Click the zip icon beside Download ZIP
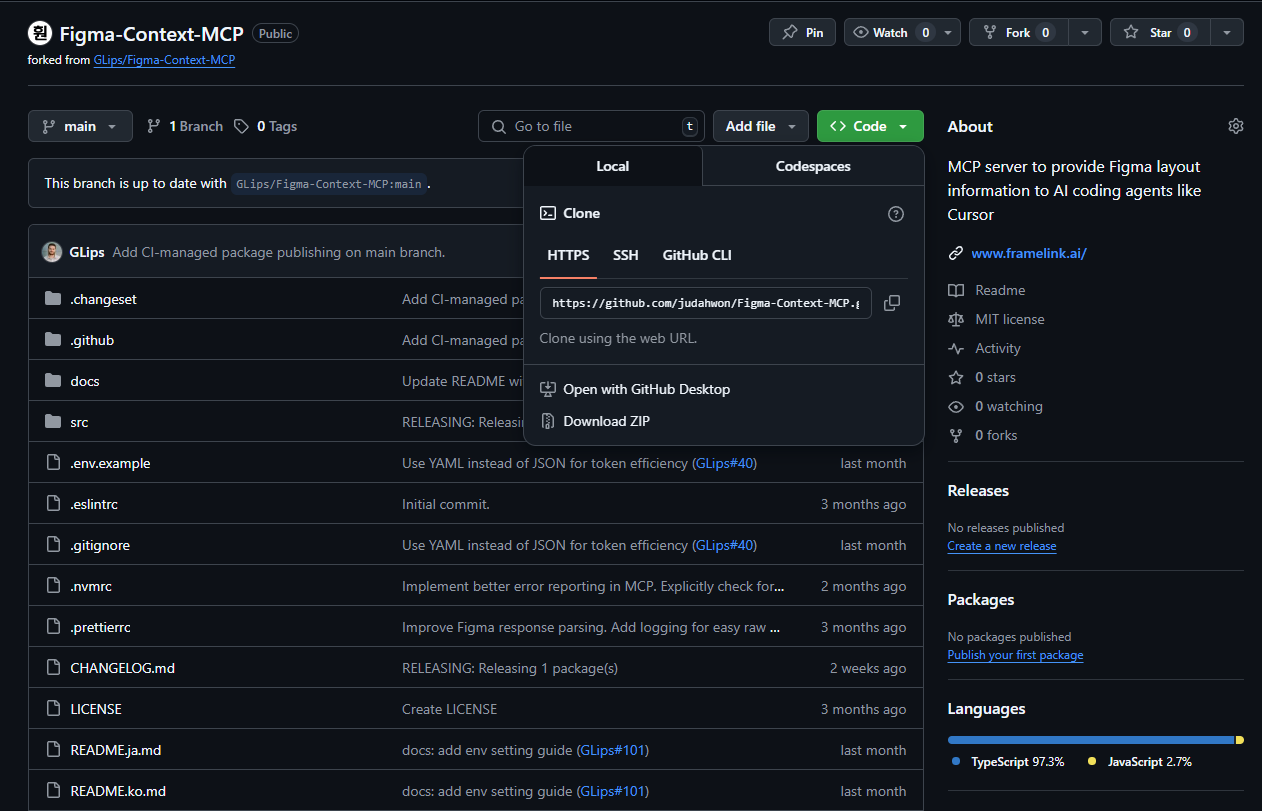This screenshot has height=811, width=1262. [548, 421]
